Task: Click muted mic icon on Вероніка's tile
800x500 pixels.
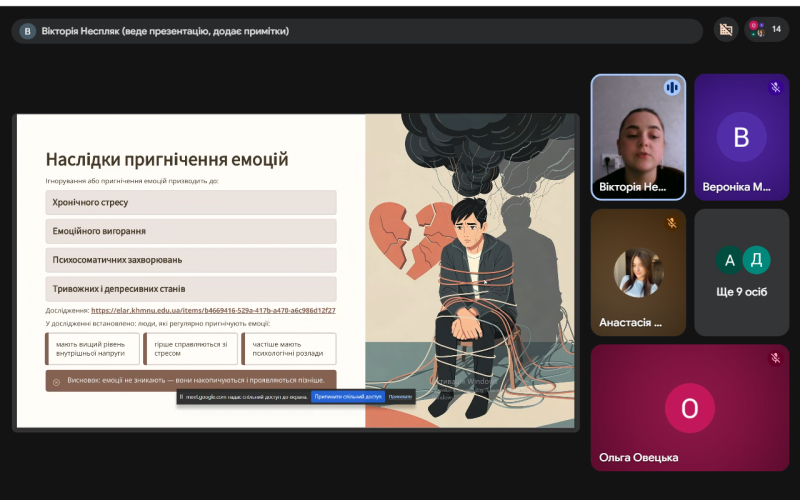Action: [775, 88]
